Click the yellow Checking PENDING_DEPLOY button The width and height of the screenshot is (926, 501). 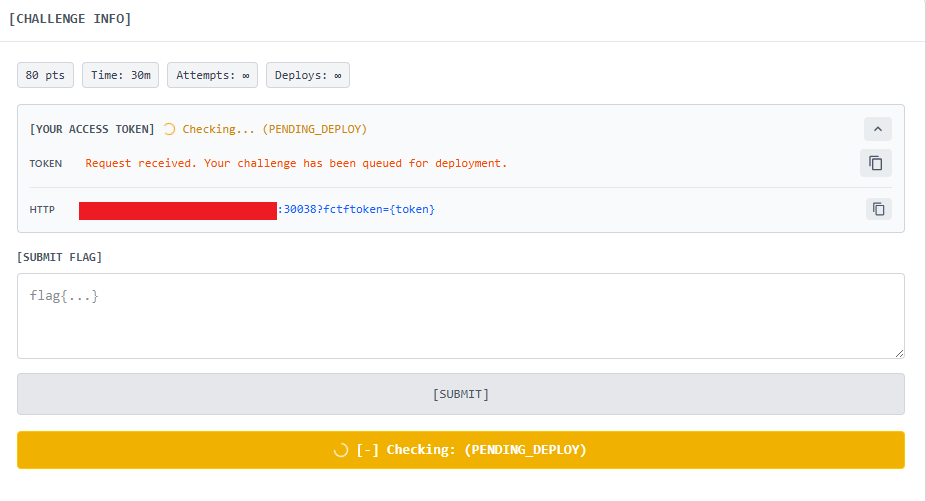461,450
